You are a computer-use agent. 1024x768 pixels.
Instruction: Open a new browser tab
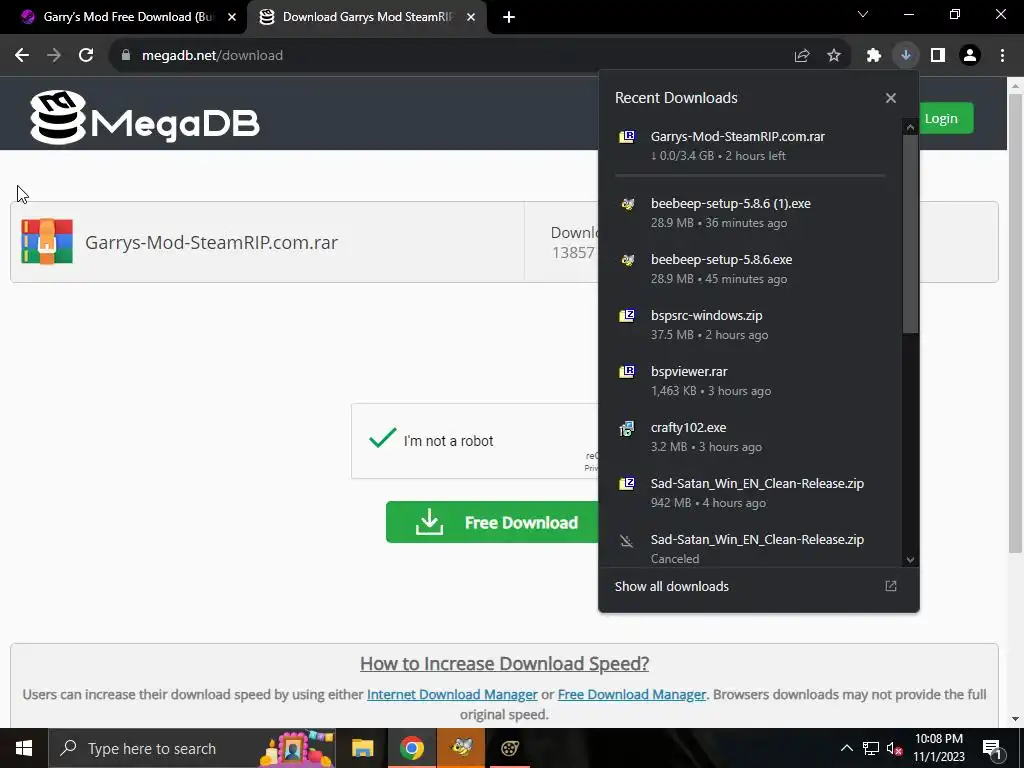509,17
